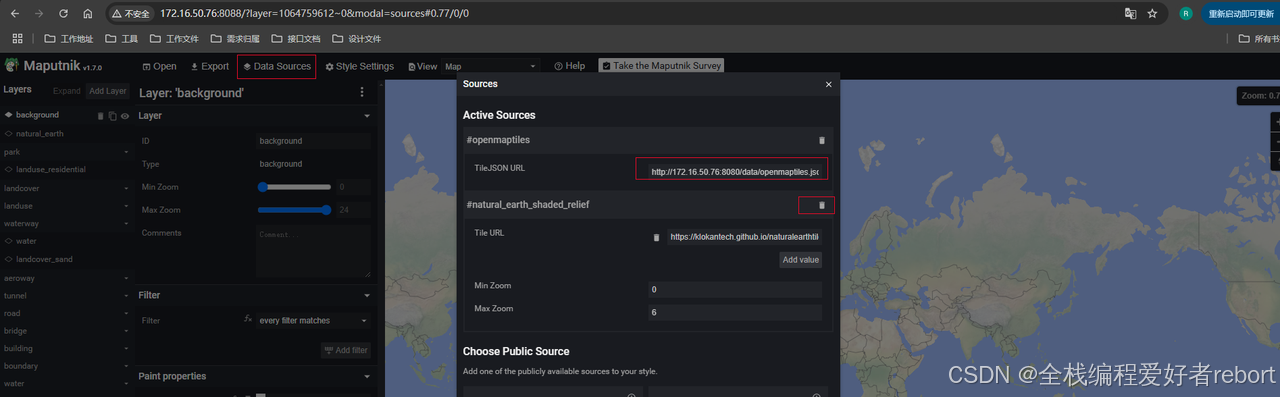Screen dimensions: 1280x397
Task: Click the not-secure site info warning
Action: pyautogui.click(x=130, y=14)
